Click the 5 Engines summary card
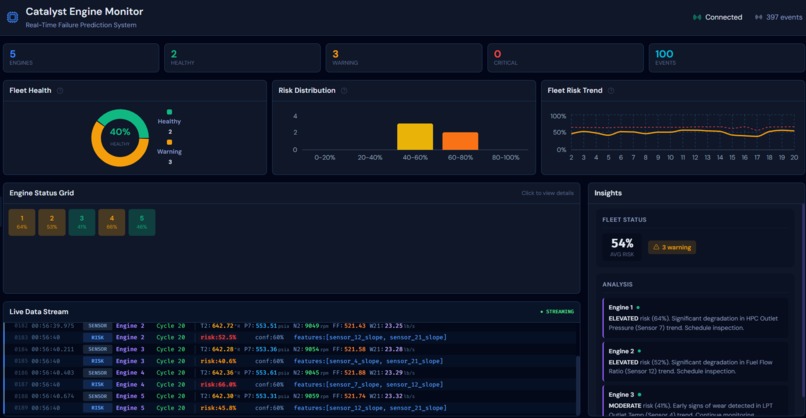Viewport: 806px width, 418px height. point(81,58)
